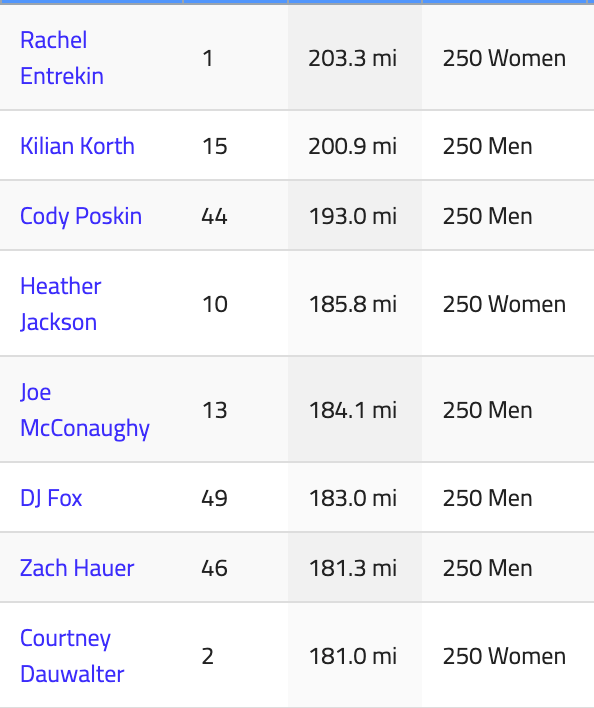Screen dimensions: 594x708
Task: Open Courtney Dauwalter's runner link
Action: [x=72, y=656]
